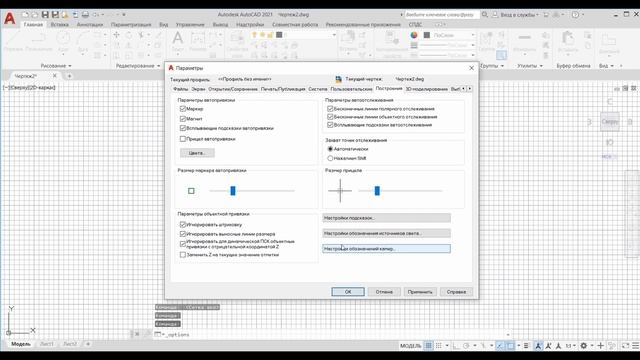Screen dimensions: 640x360
Task: Toggle clean screen icon in status bar
Action: point(625,346)
